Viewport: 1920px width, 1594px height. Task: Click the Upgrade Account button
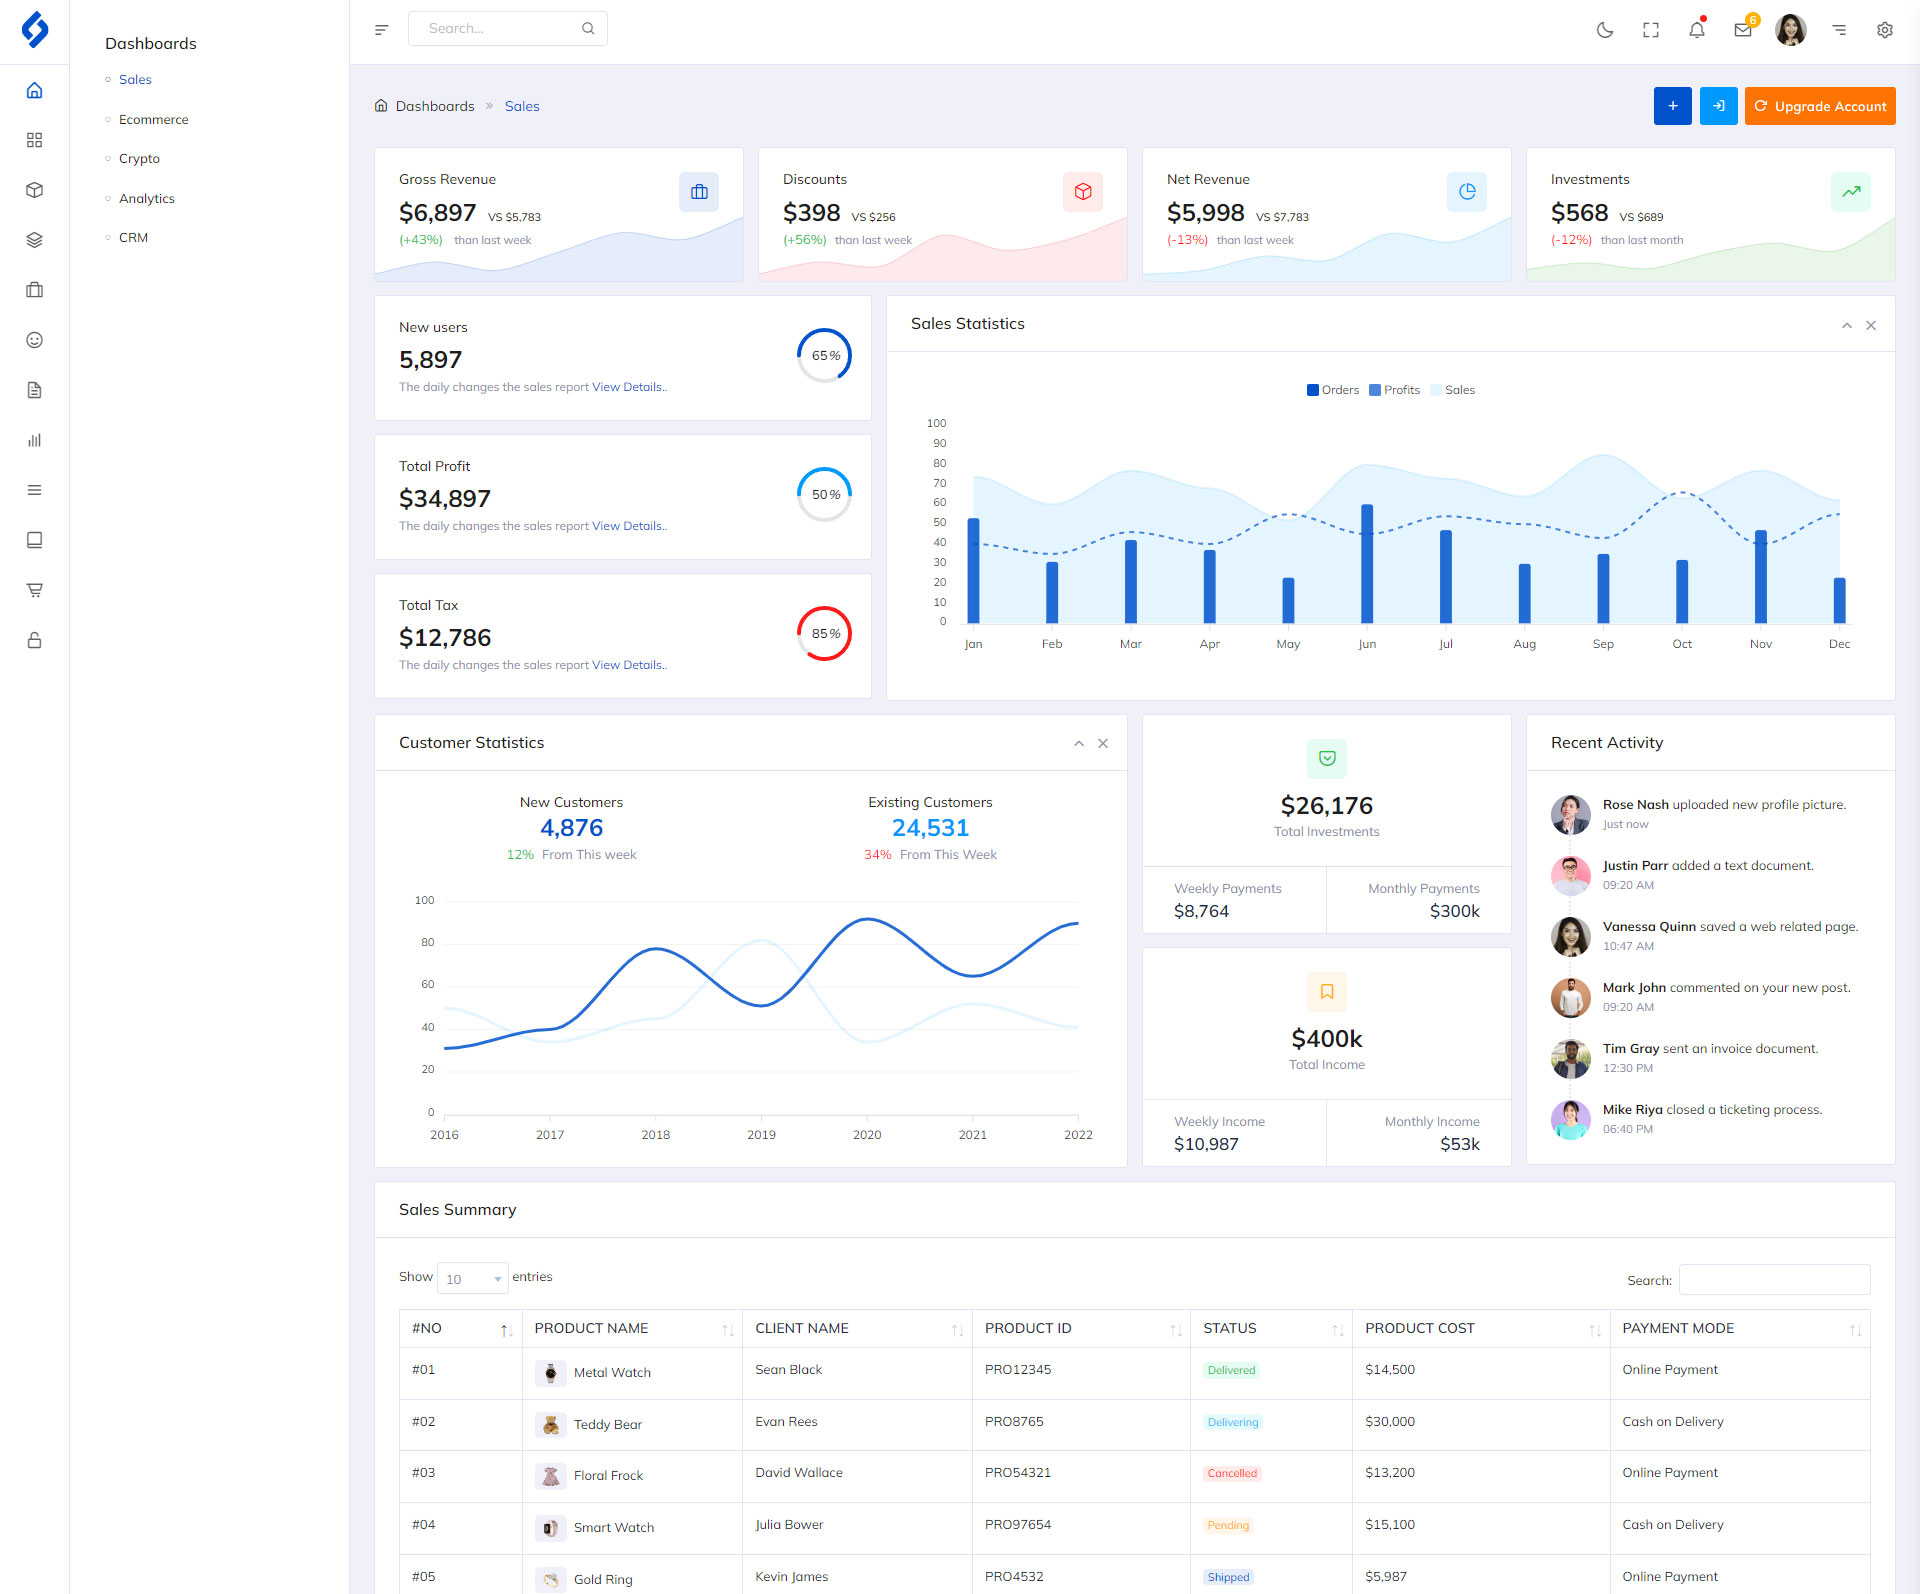coord(1819,106)
